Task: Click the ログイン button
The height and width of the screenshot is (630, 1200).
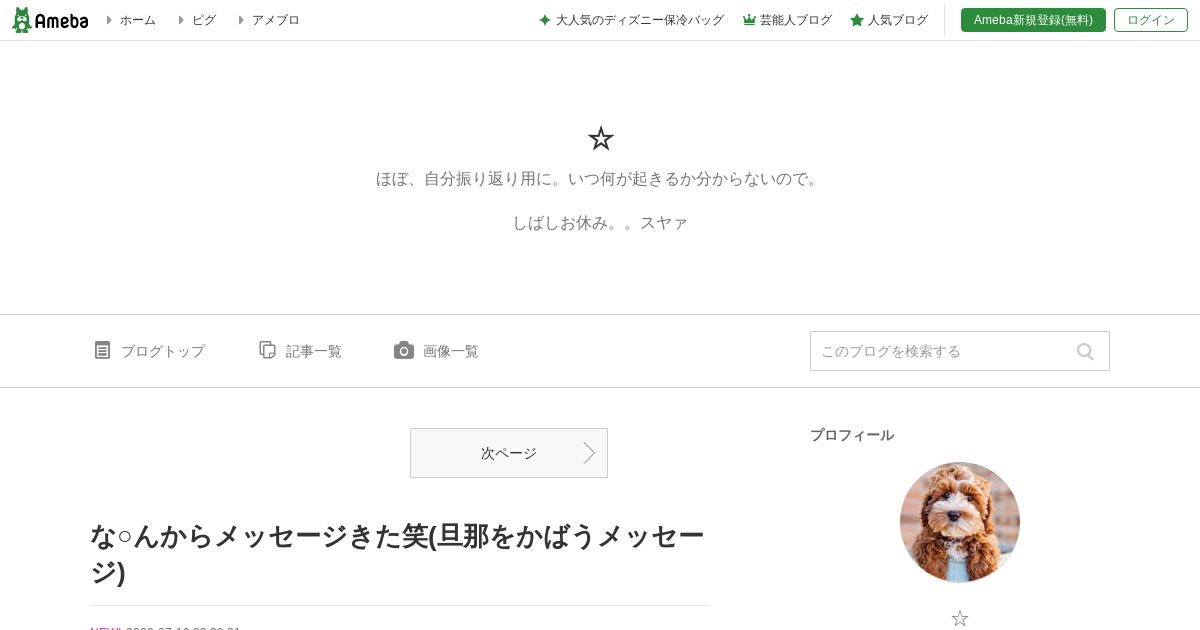Action: pos(1151,20)
